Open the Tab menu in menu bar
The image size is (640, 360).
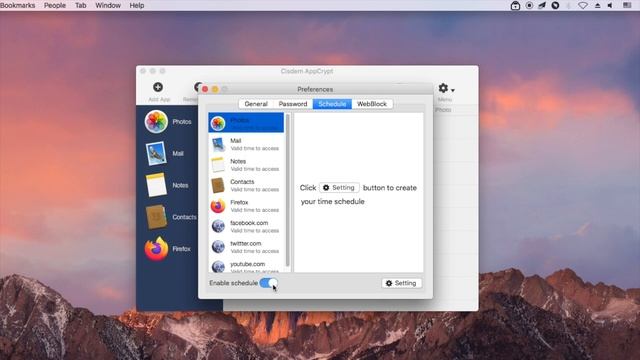click(x=81, y=5)
